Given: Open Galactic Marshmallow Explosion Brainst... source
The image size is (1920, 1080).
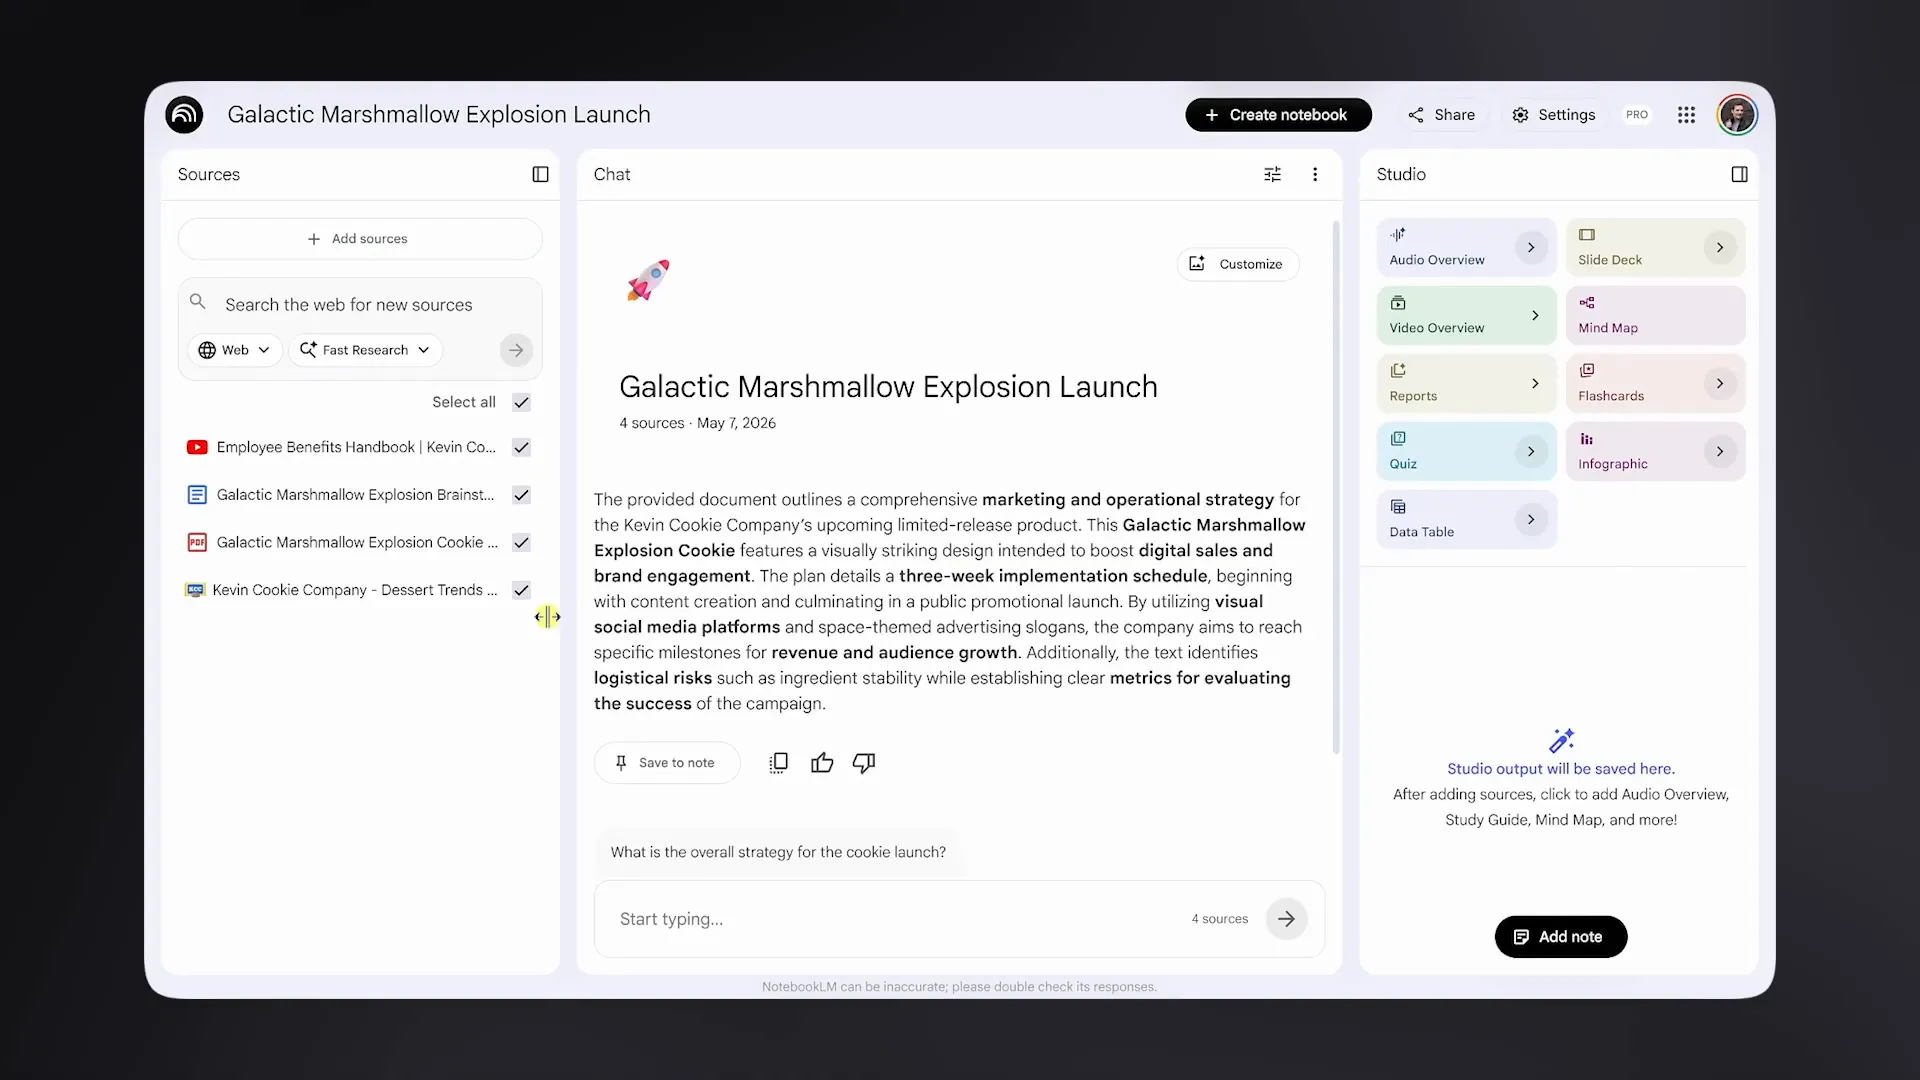Looking at the screenshot, I should click(x=355, y=495).
